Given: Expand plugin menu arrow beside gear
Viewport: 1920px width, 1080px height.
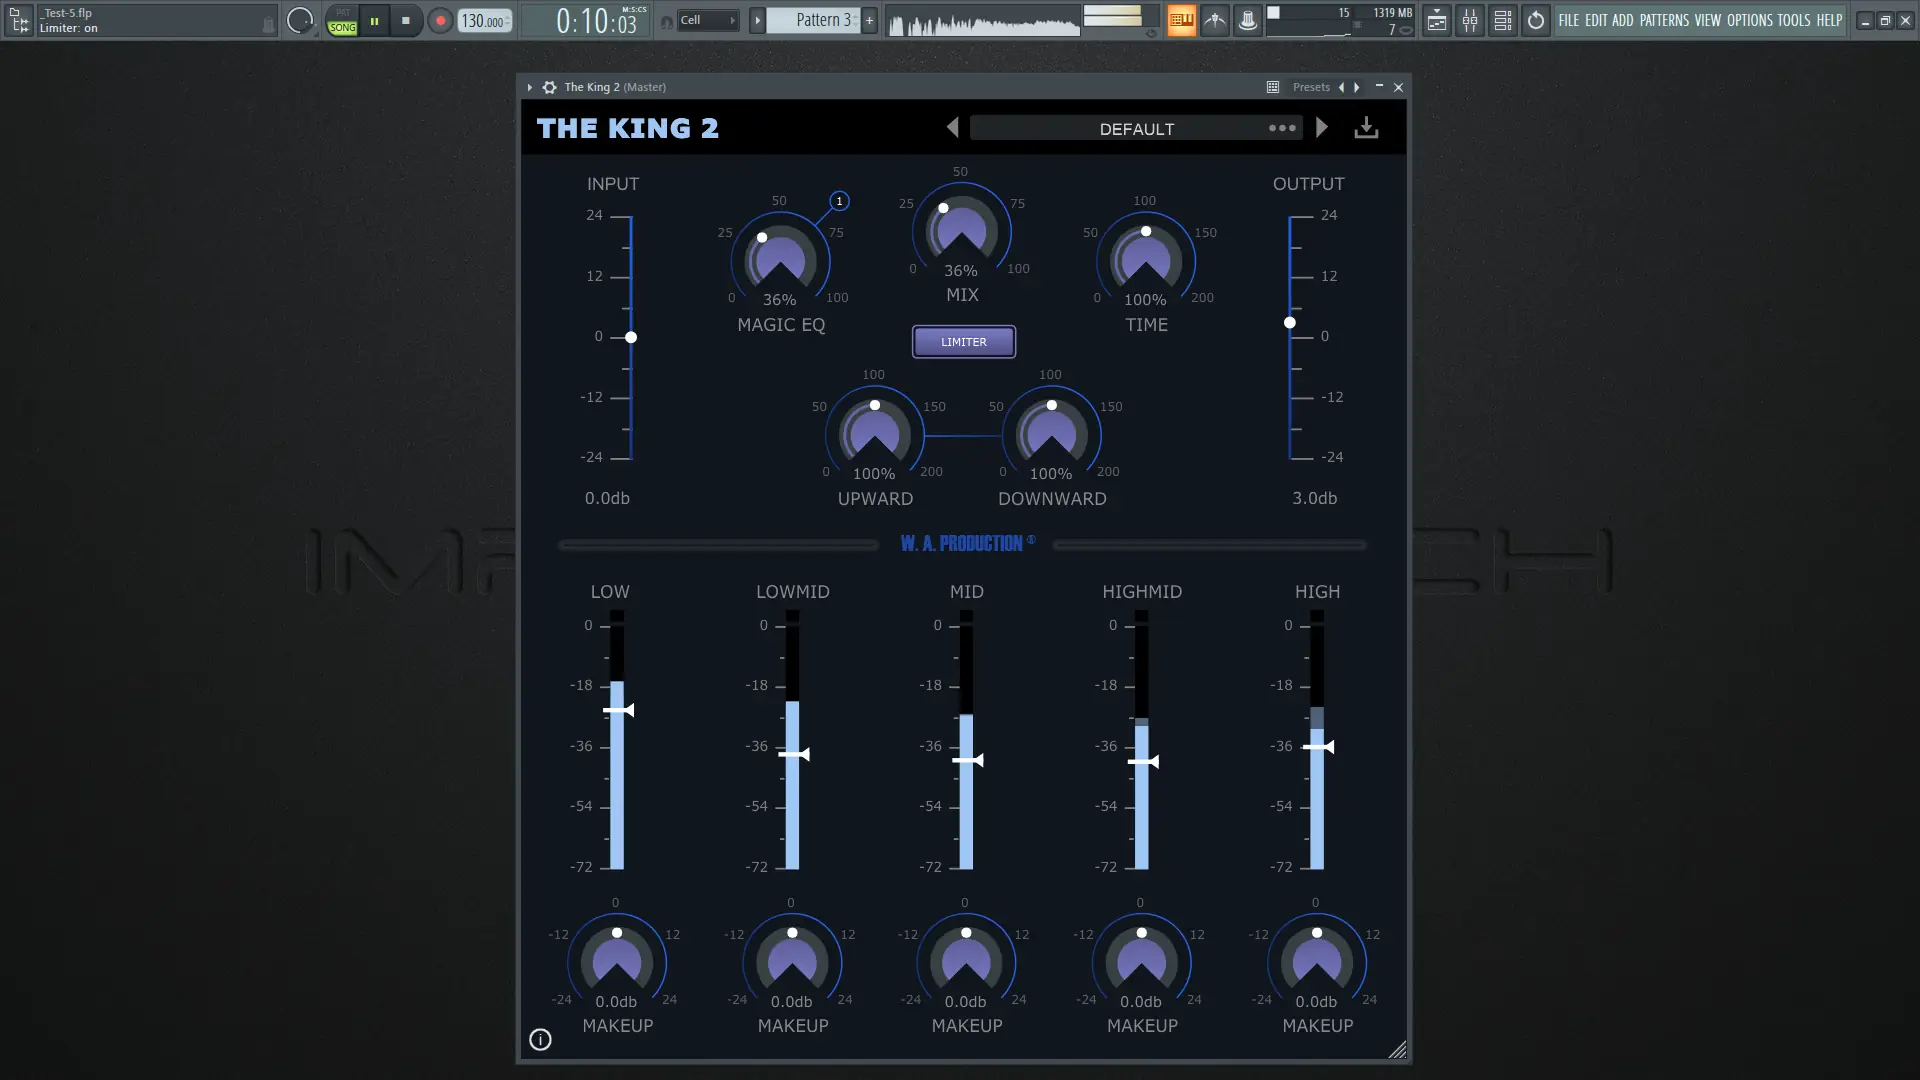Looking at the screenshot, I should (530, 87).
